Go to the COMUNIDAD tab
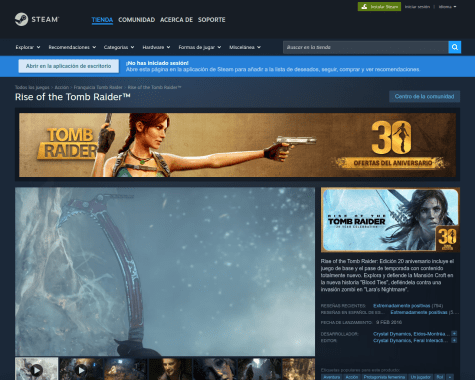This screenshot has height=380, width=475. pos(137,20)
